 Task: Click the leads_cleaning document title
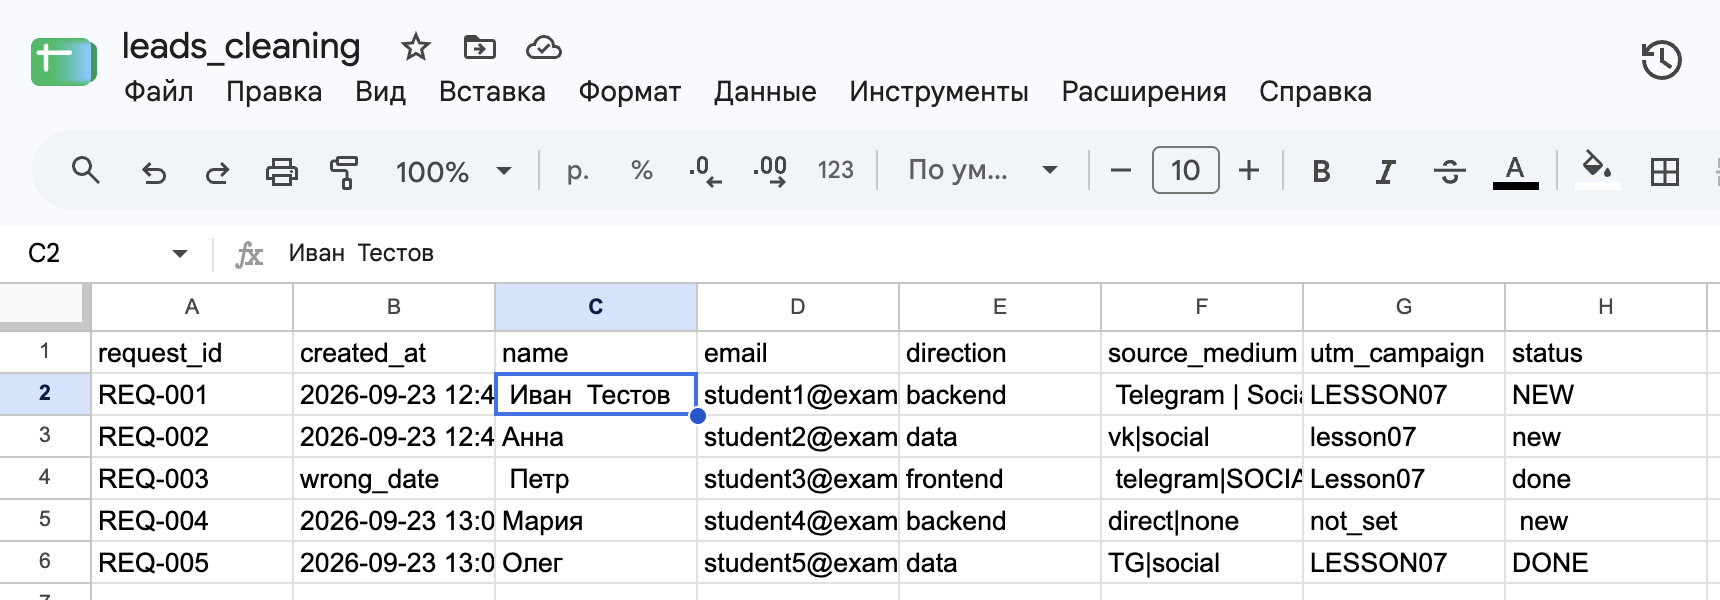(241, 46)
